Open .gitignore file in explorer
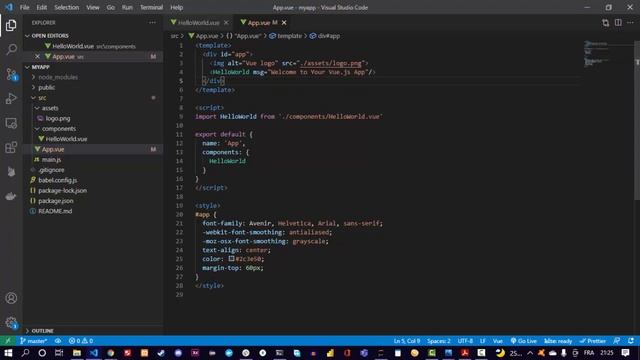The image size is (640, 360). [51, 170]
